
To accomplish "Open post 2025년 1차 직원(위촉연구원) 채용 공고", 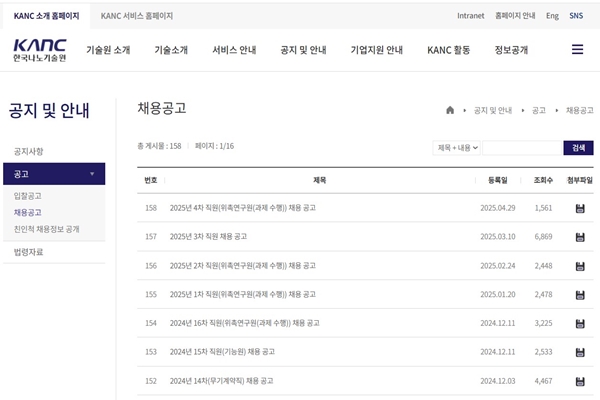I will 243,294.
